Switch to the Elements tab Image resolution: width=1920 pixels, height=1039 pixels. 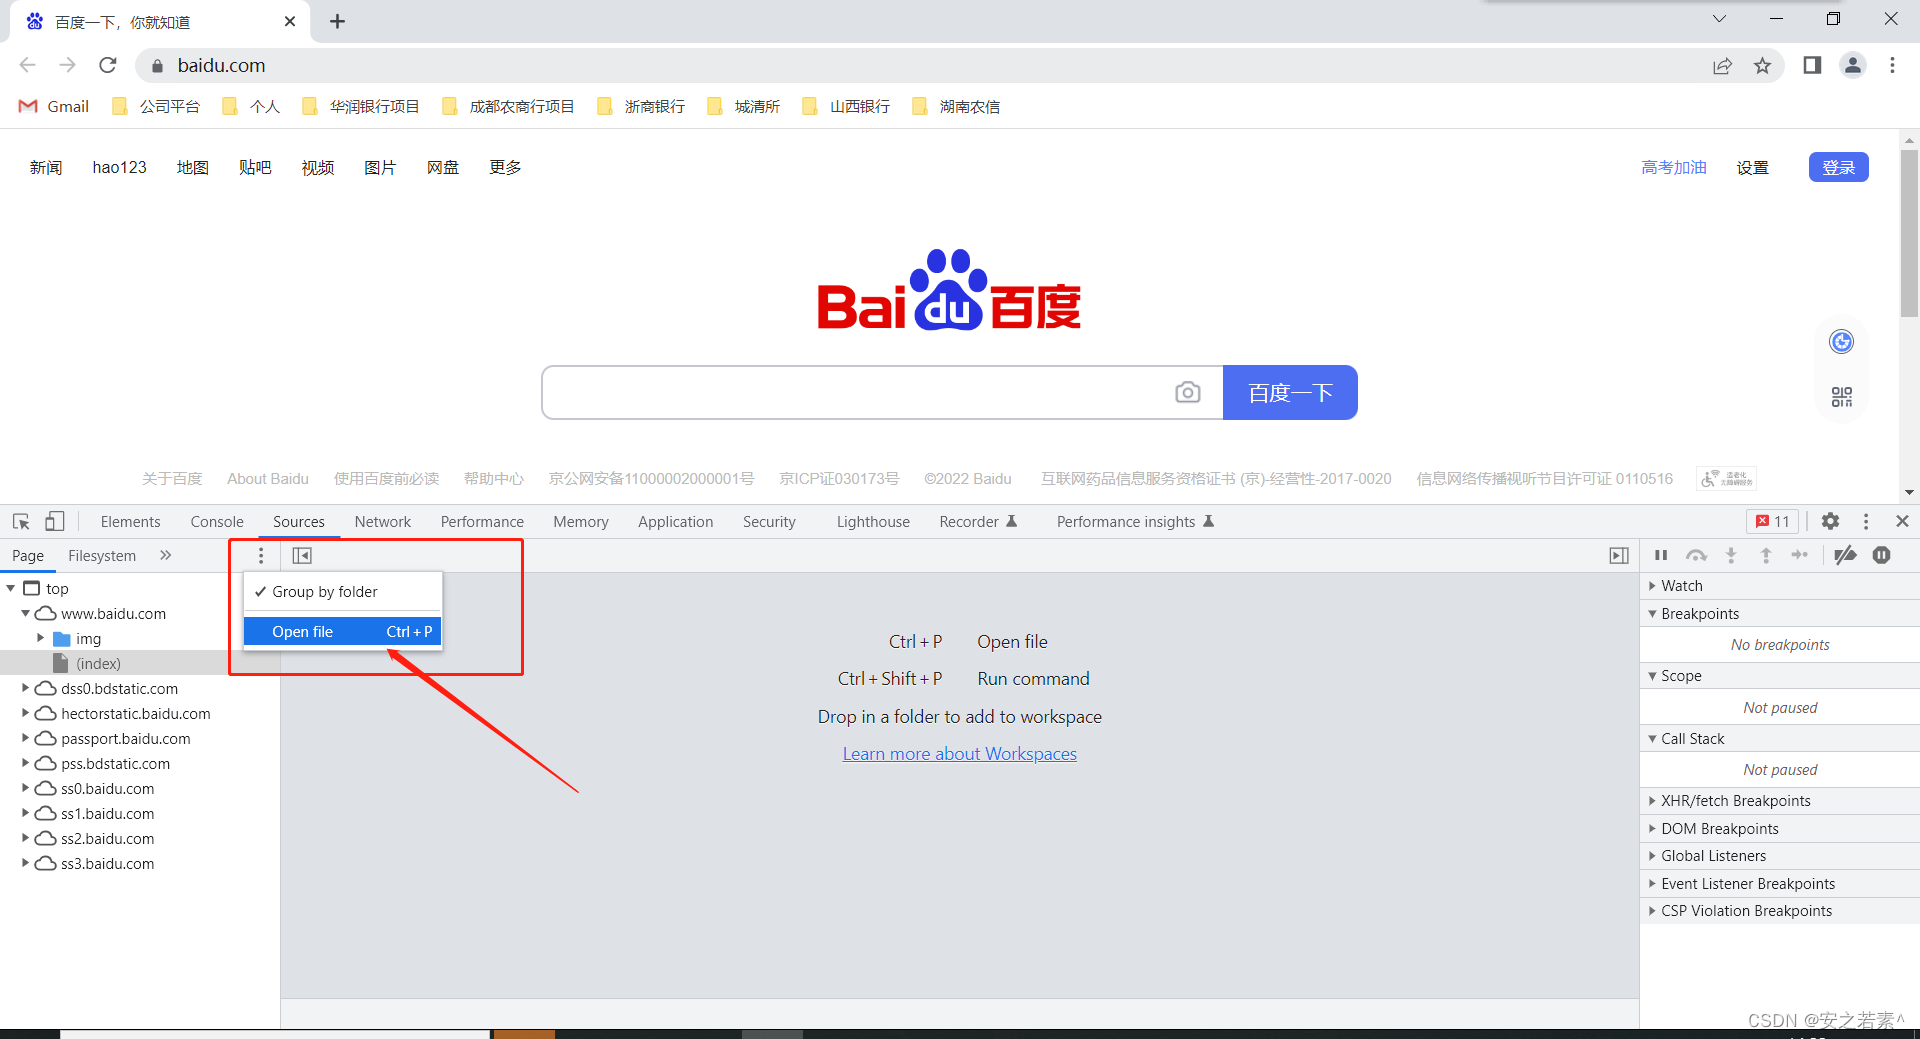(x=130, y=522)
